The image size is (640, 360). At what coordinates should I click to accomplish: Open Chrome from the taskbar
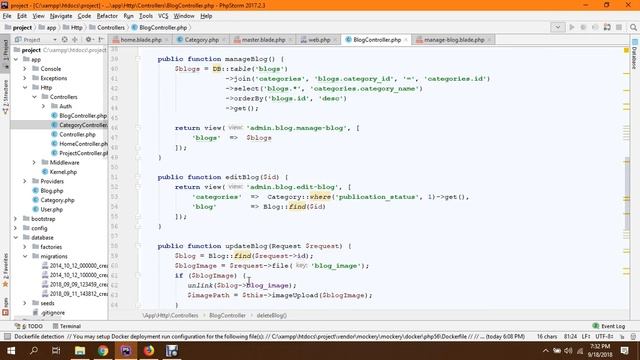(x=103, y=351)
